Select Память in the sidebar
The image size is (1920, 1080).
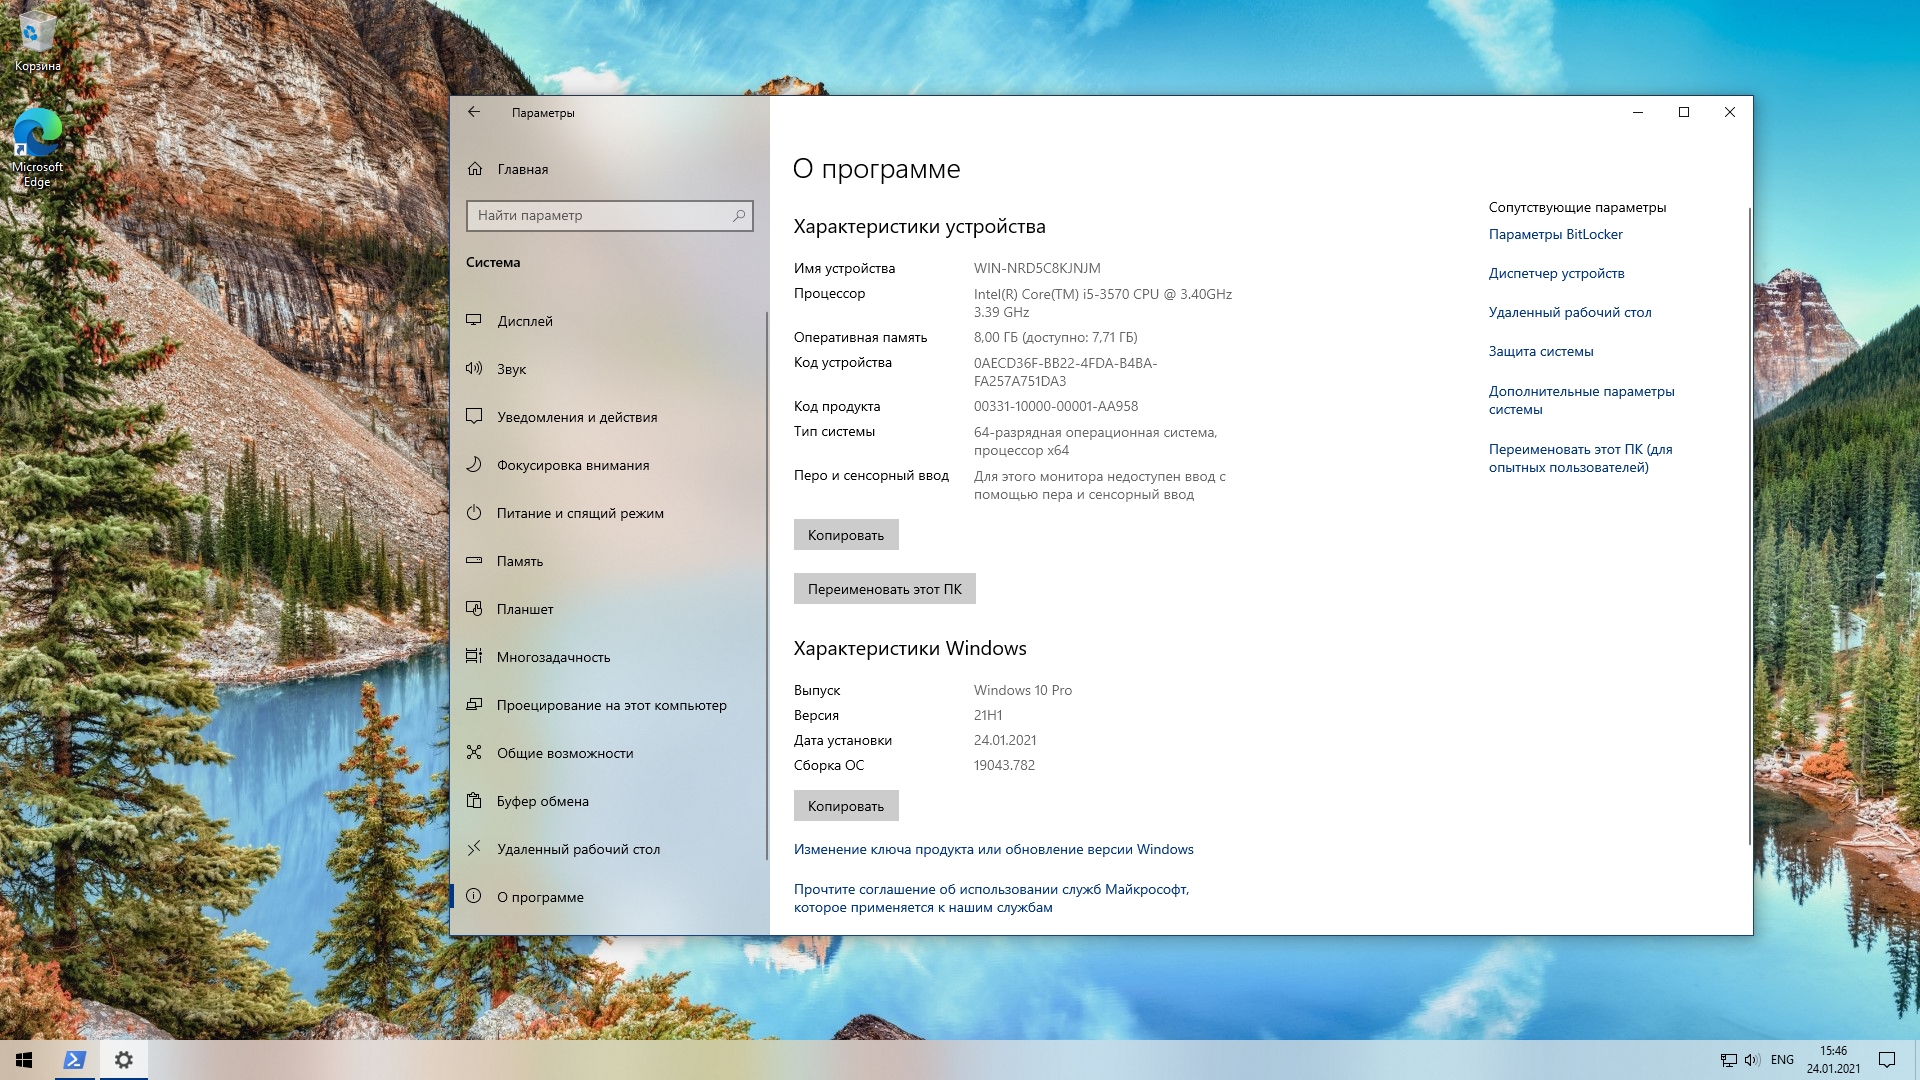point(608,561)
